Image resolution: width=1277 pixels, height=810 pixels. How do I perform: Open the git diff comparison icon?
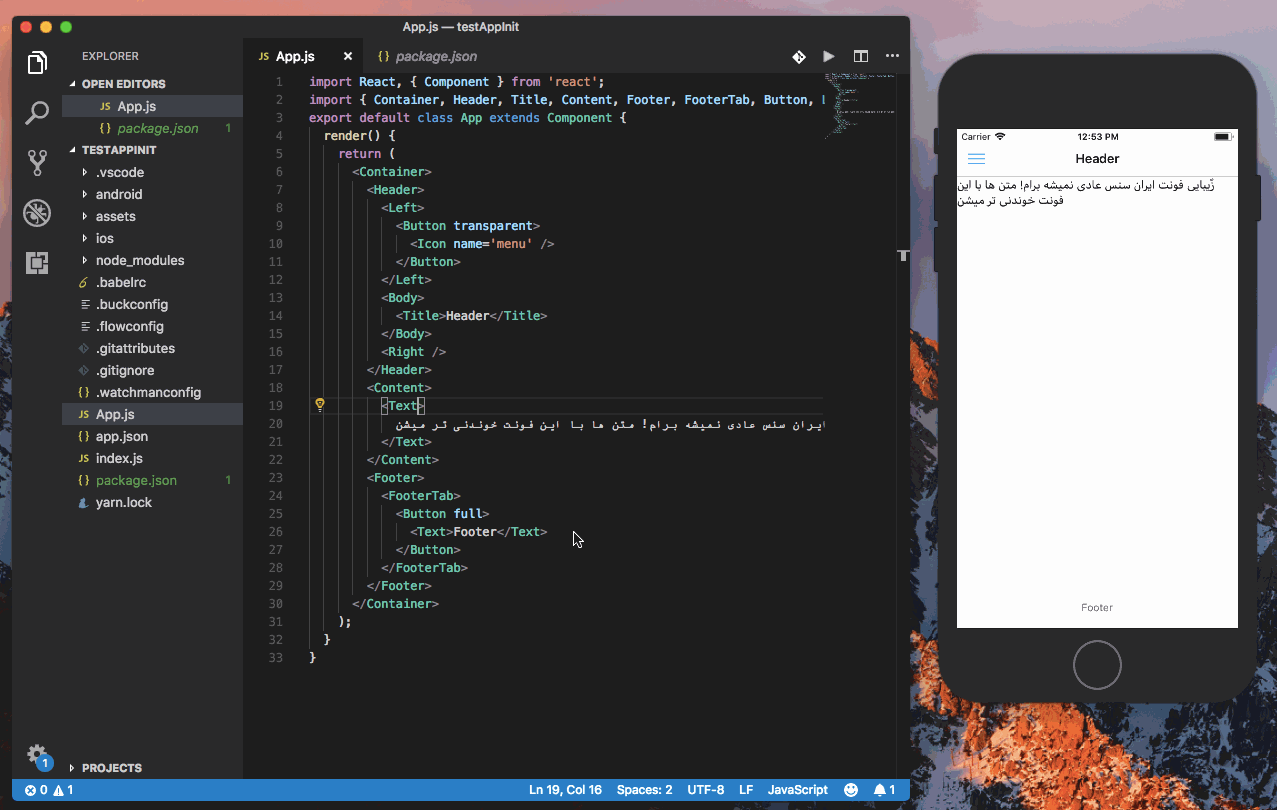tap(798, 57)
